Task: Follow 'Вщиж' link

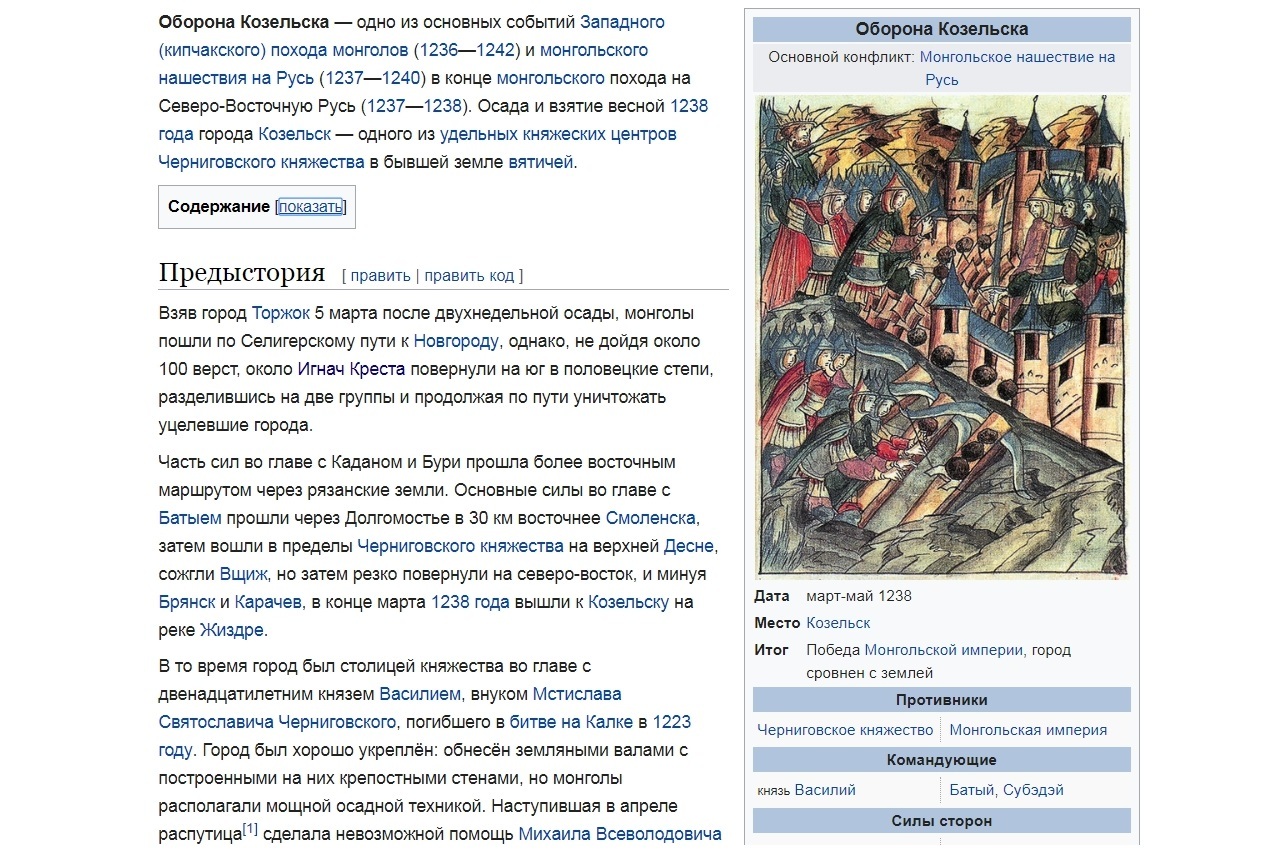Action: tap(244, 574)
